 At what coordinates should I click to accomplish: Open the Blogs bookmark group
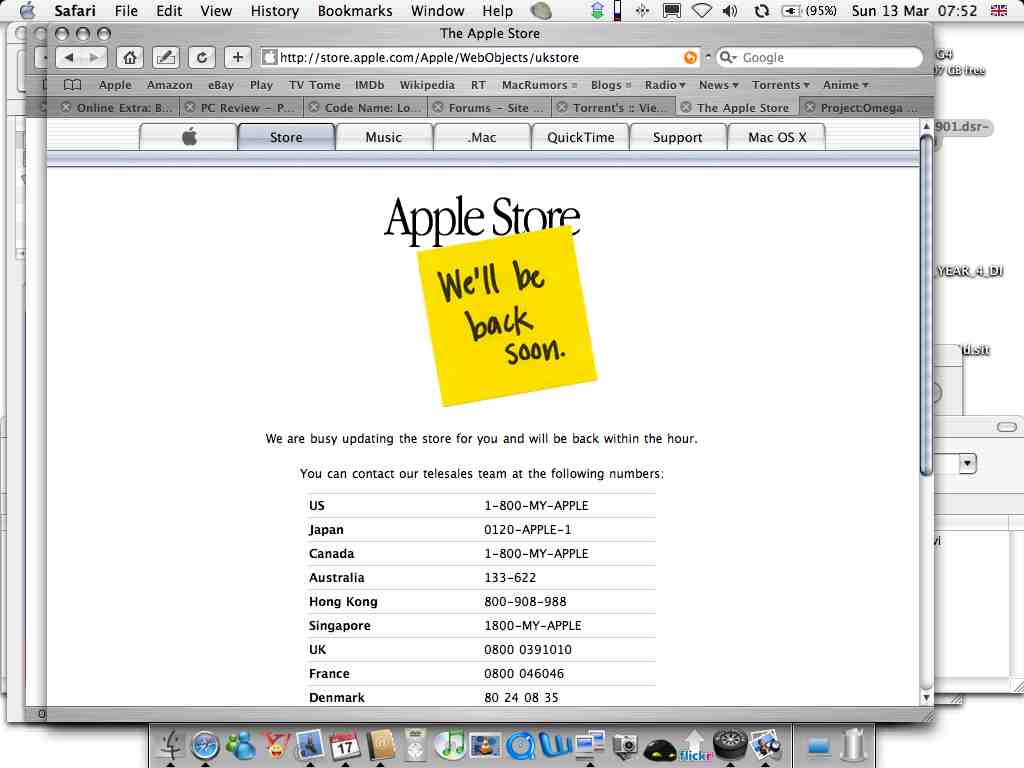click(611, 85)
